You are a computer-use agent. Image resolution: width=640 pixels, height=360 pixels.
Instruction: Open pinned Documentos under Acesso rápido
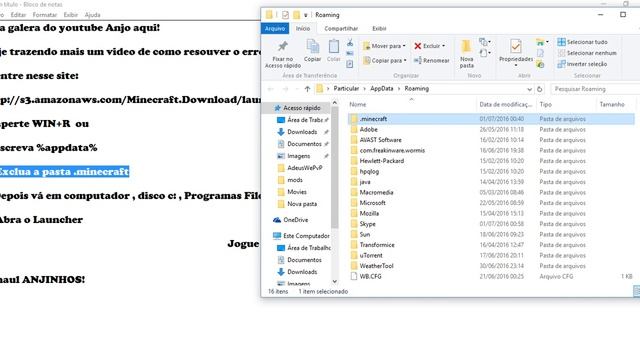304,144
